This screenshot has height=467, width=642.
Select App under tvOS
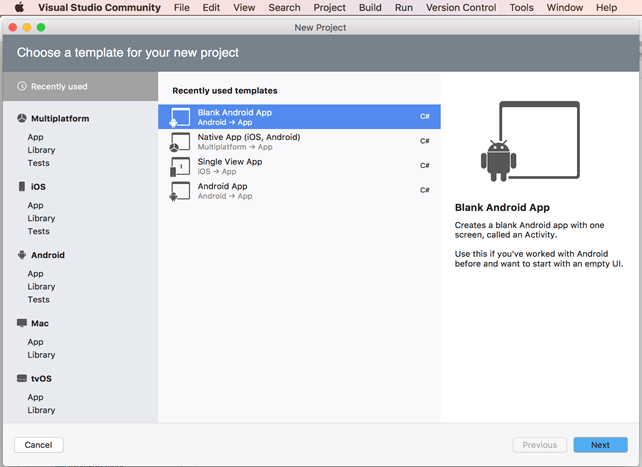click(36, 397)
